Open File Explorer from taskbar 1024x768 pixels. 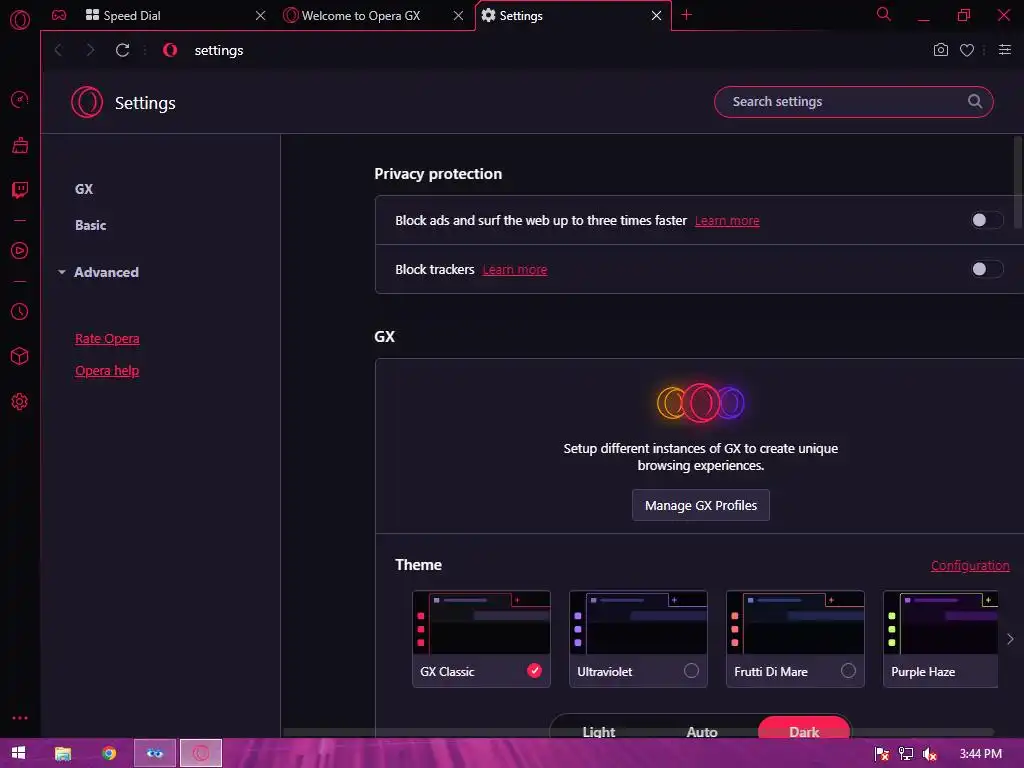(x=63, y=753)
